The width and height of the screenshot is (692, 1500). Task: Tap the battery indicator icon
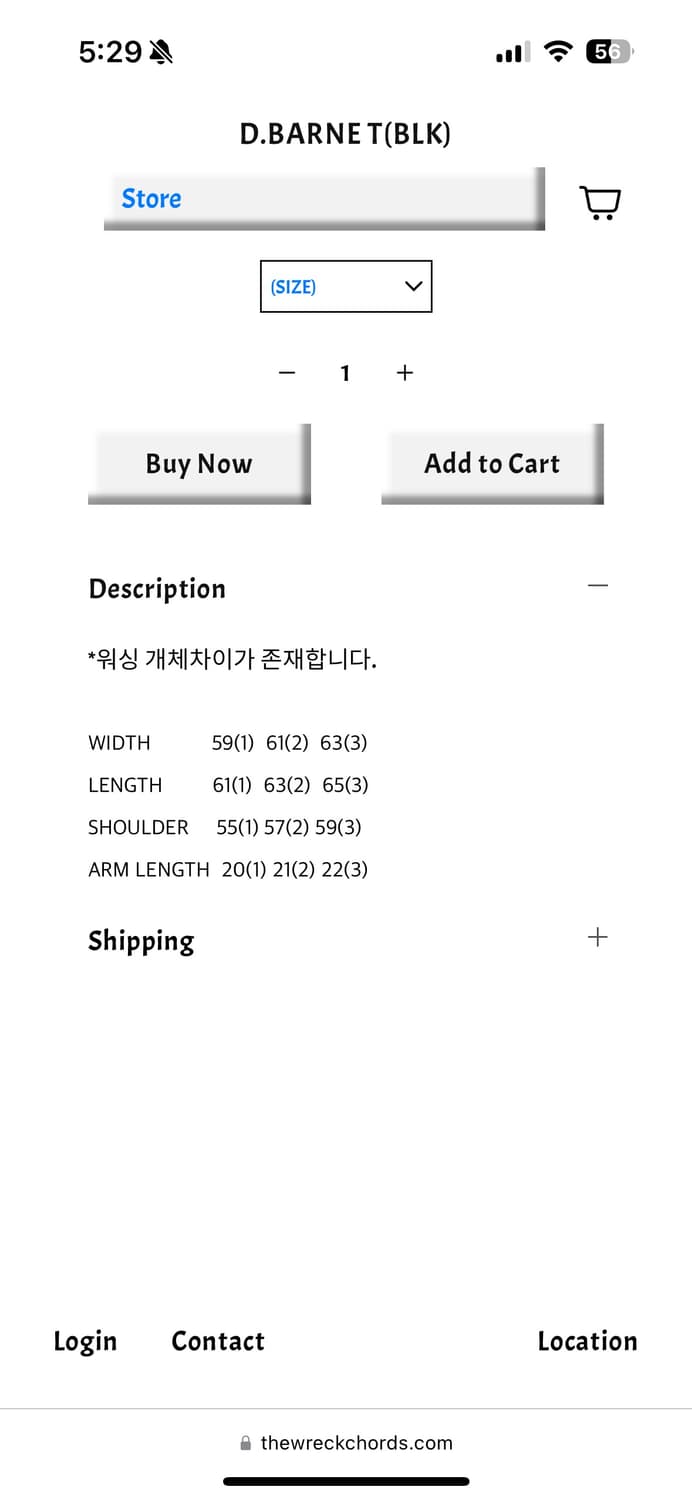click(x=609, y=52)
